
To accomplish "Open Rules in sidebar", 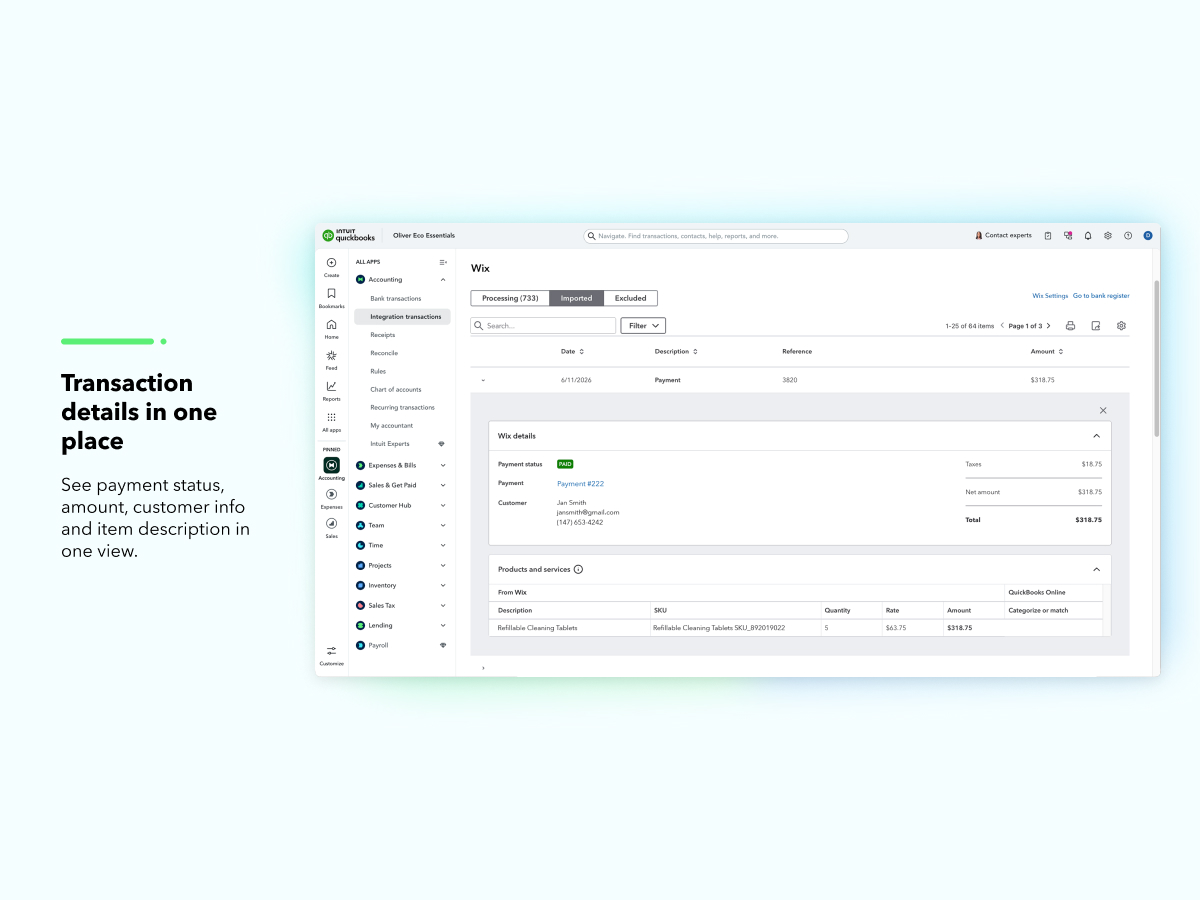I will [378, 371].
